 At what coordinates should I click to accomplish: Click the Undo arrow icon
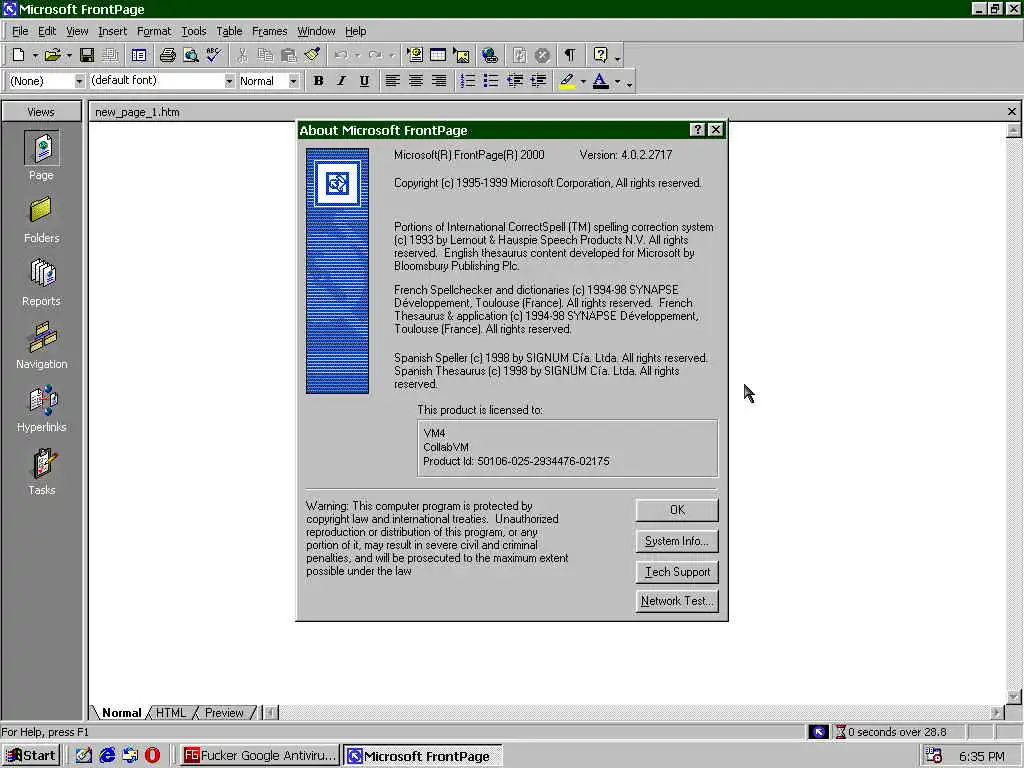click(x=341, y=56)
